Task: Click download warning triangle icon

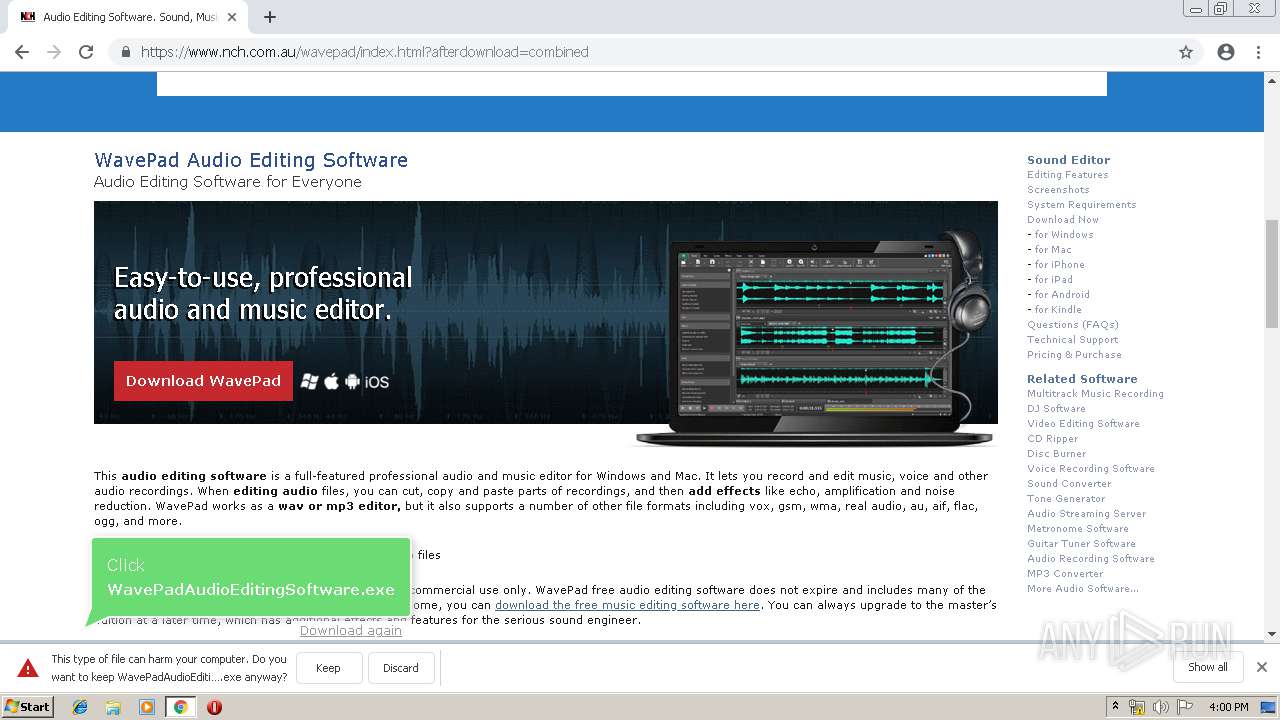Action: coord(28,668)
